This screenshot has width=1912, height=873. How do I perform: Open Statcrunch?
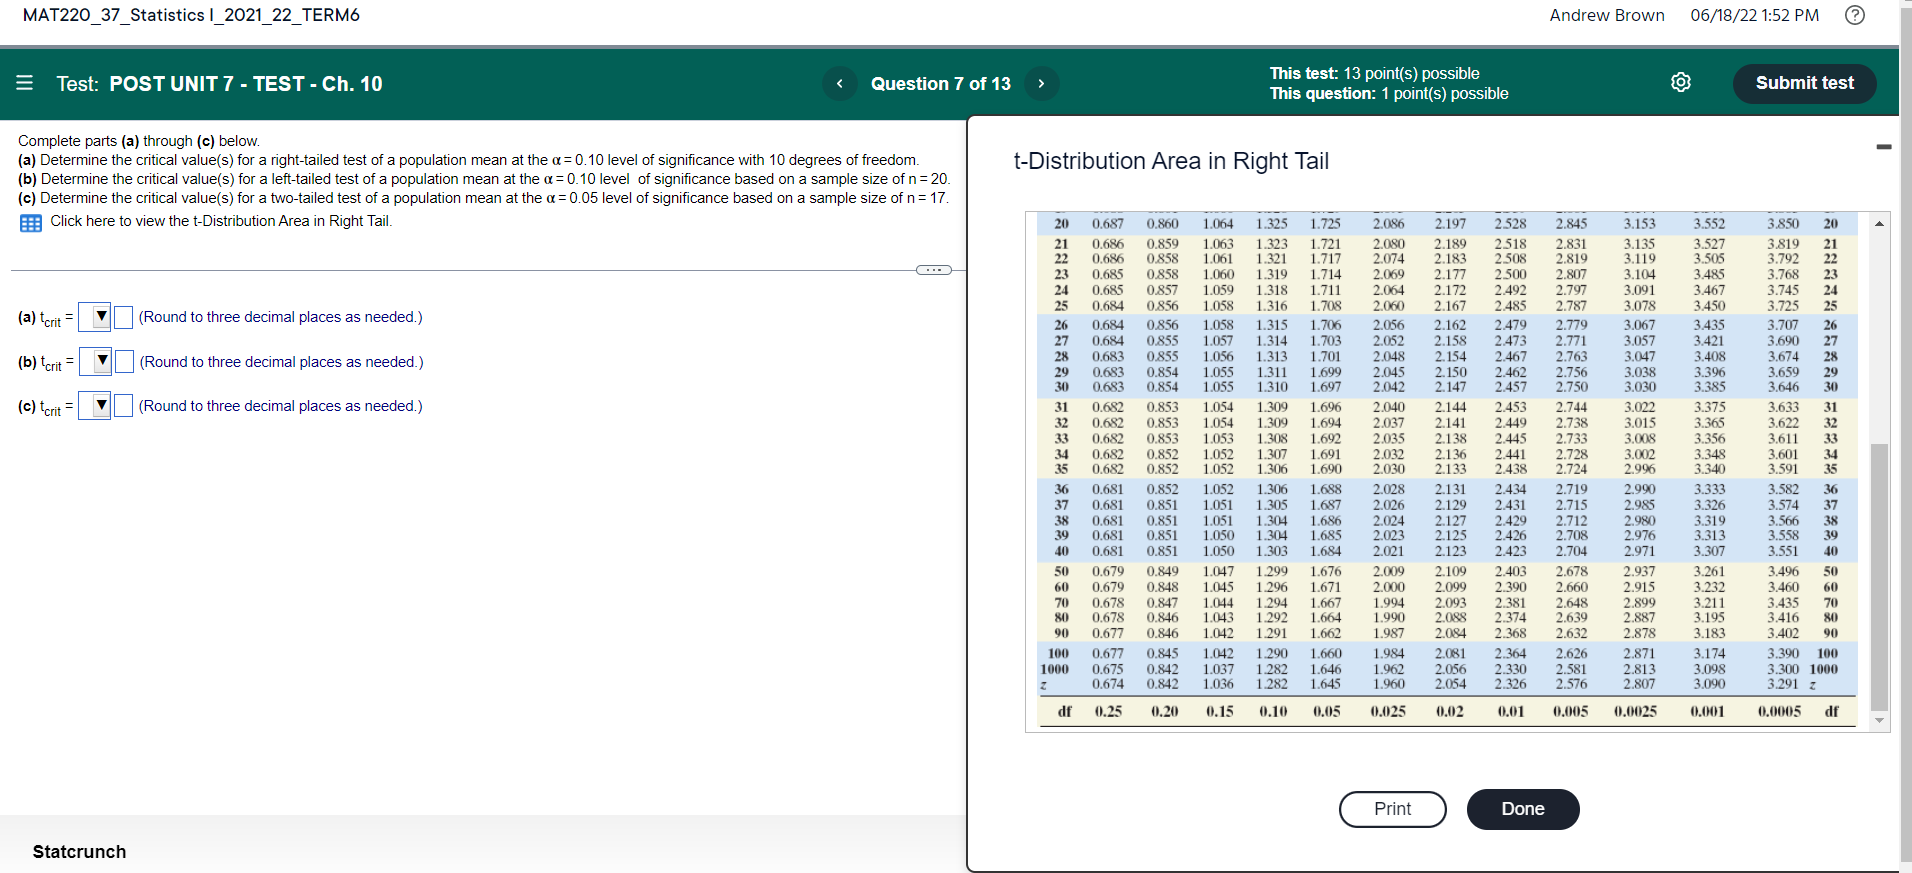tap(80, 852)
